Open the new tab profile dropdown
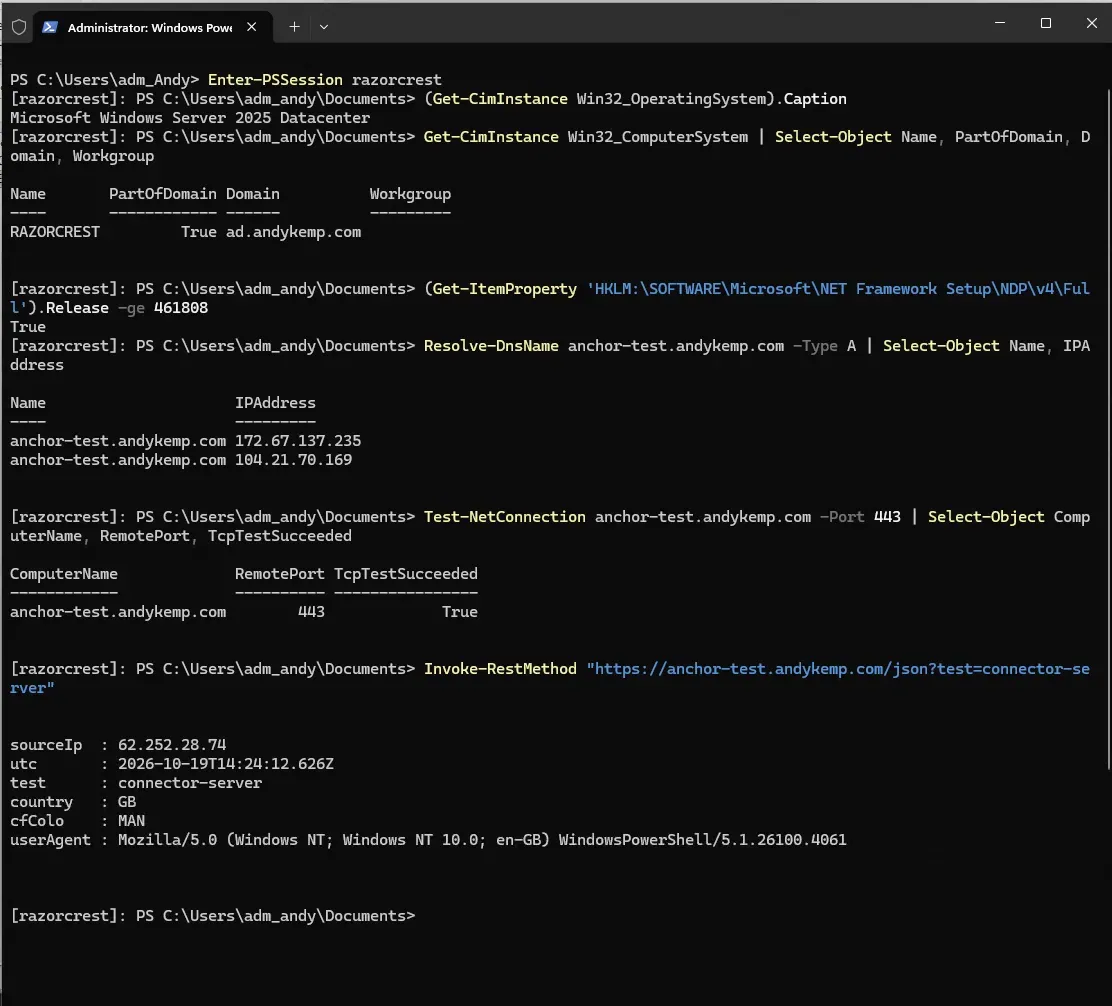Viewport: 1112px width, 1006px height. click(x=324, y=27)
